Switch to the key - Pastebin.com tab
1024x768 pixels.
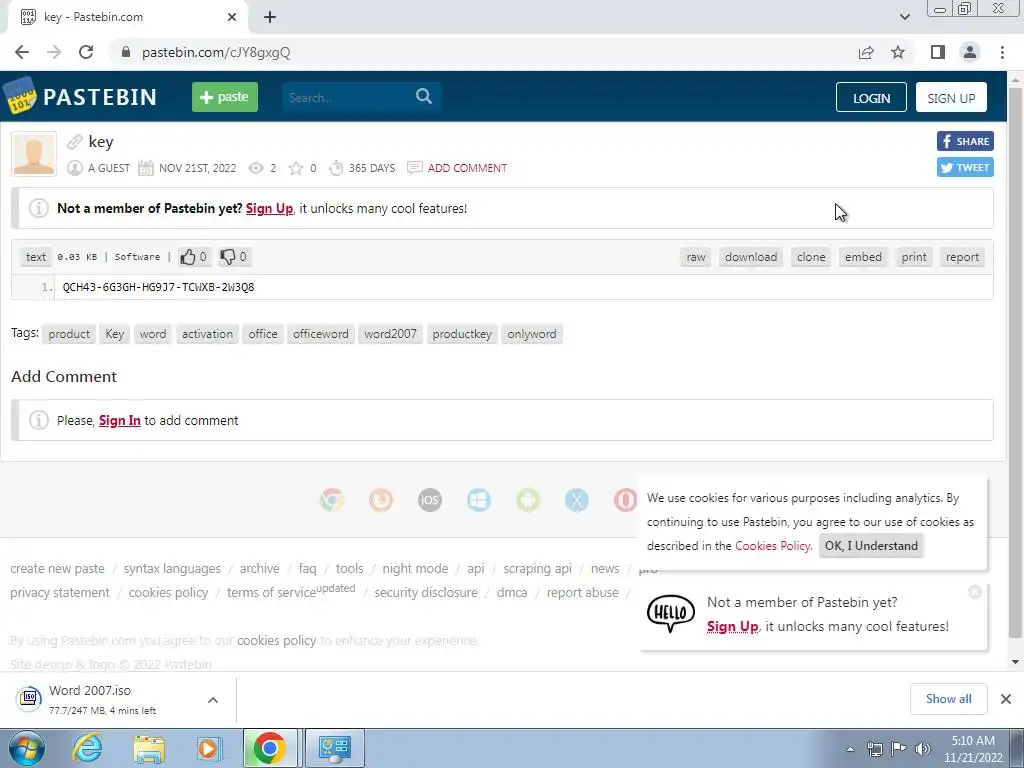[127, 17]
